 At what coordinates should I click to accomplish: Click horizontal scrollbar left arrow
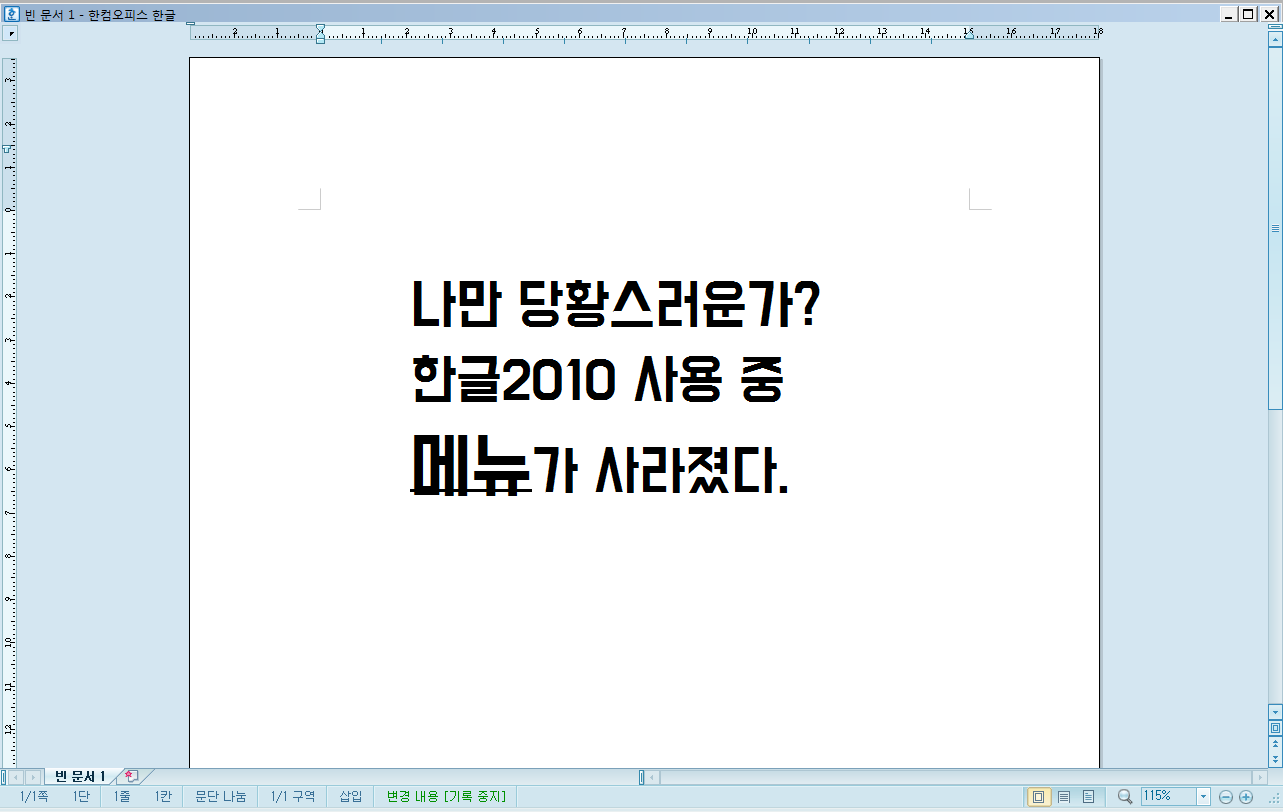[x=653, y=777]
